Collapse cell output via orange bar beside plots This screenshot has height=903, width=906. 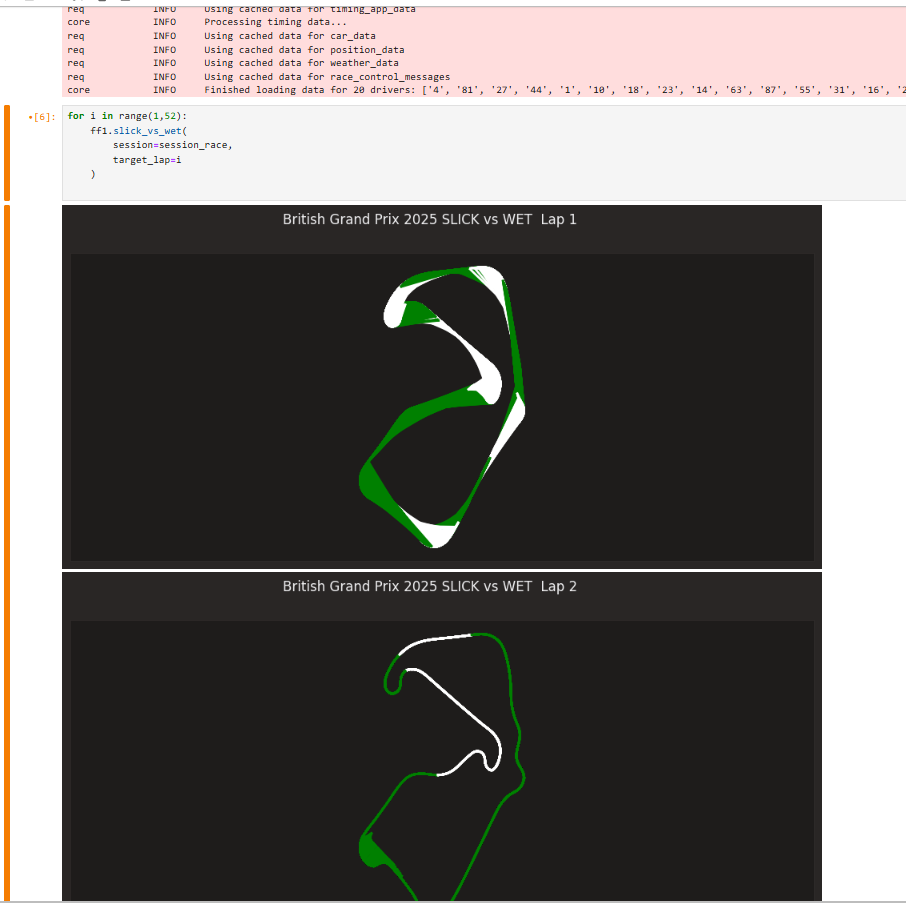pyautogui.click(x=7, y=553)
